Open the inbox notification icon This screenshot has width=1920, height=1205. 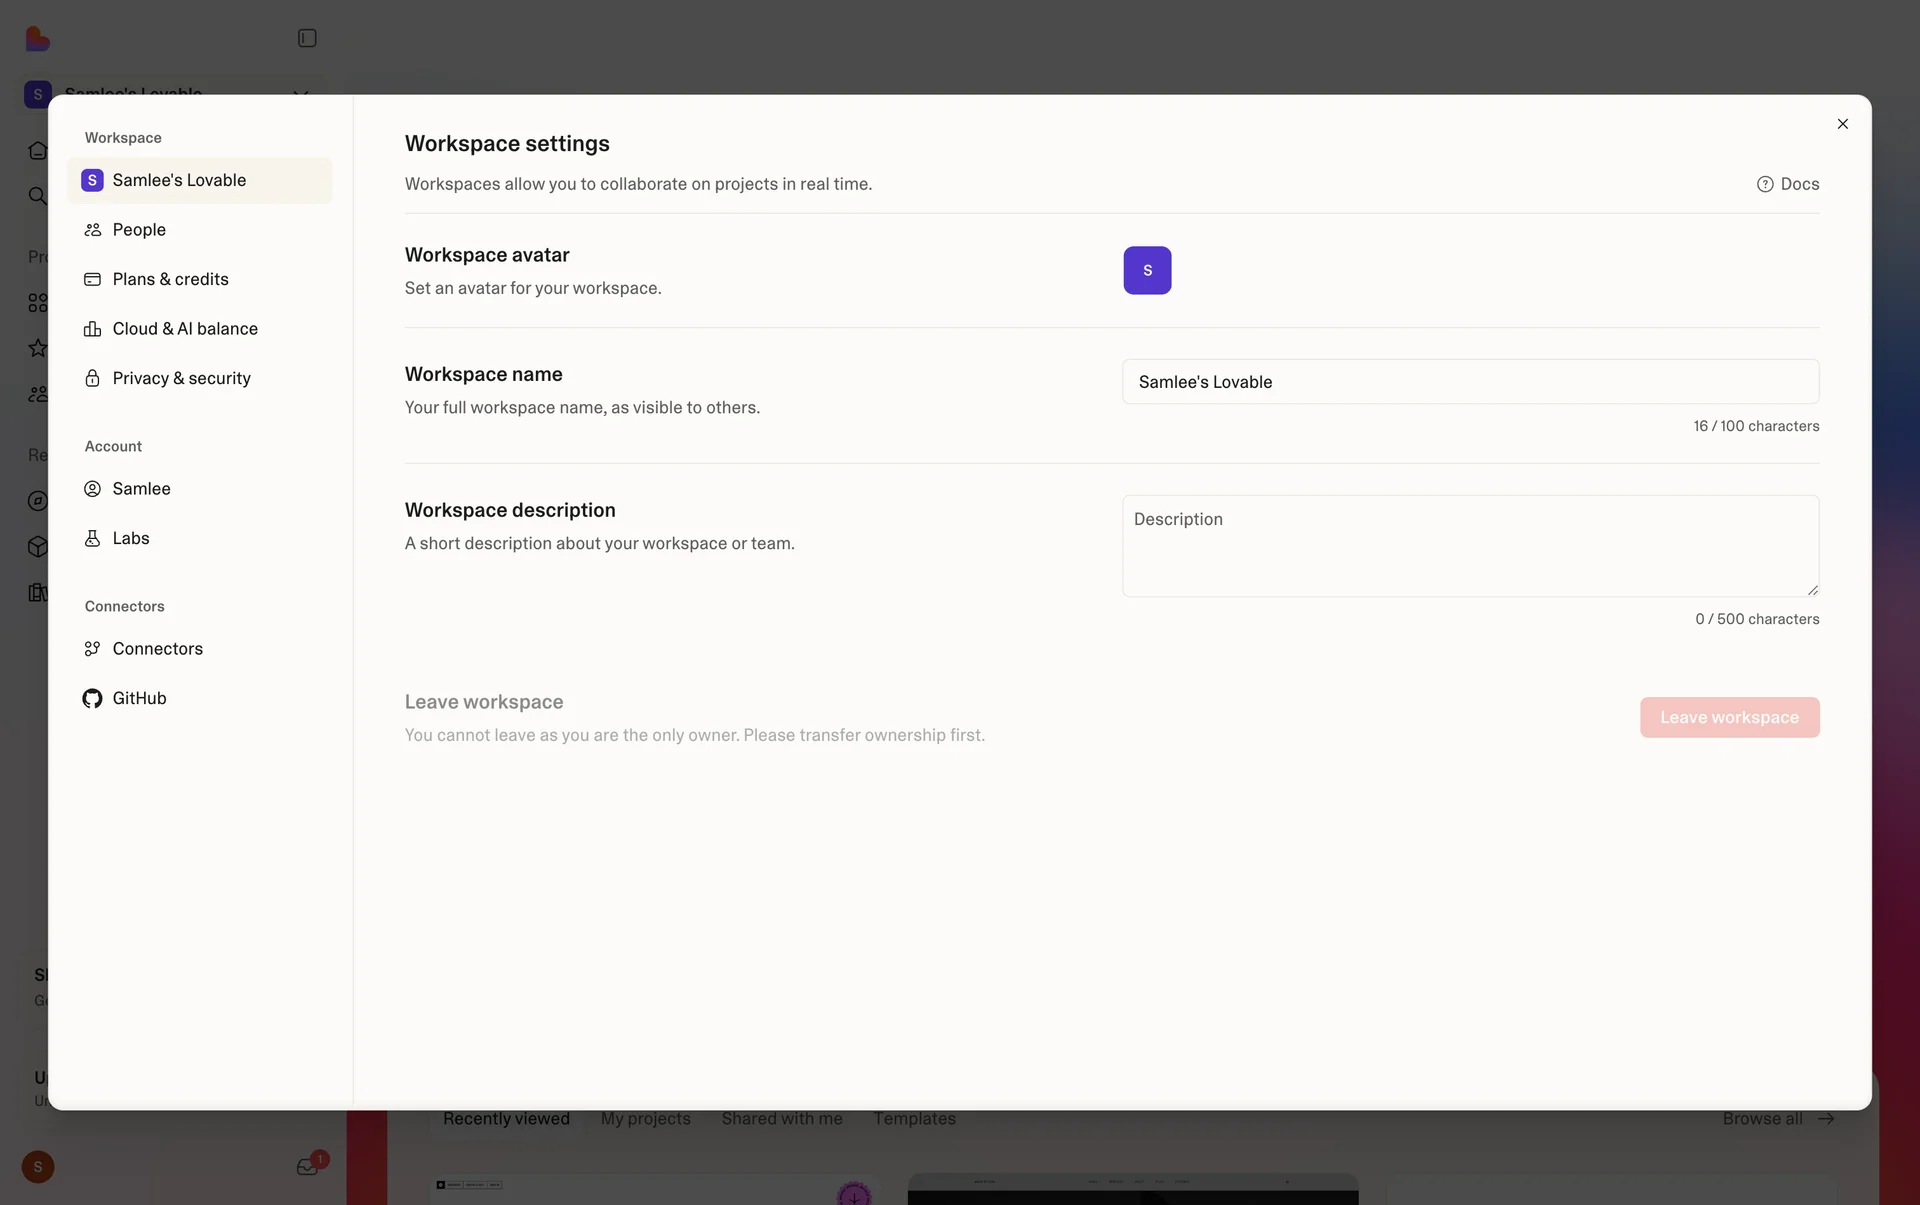point(307,1167)
